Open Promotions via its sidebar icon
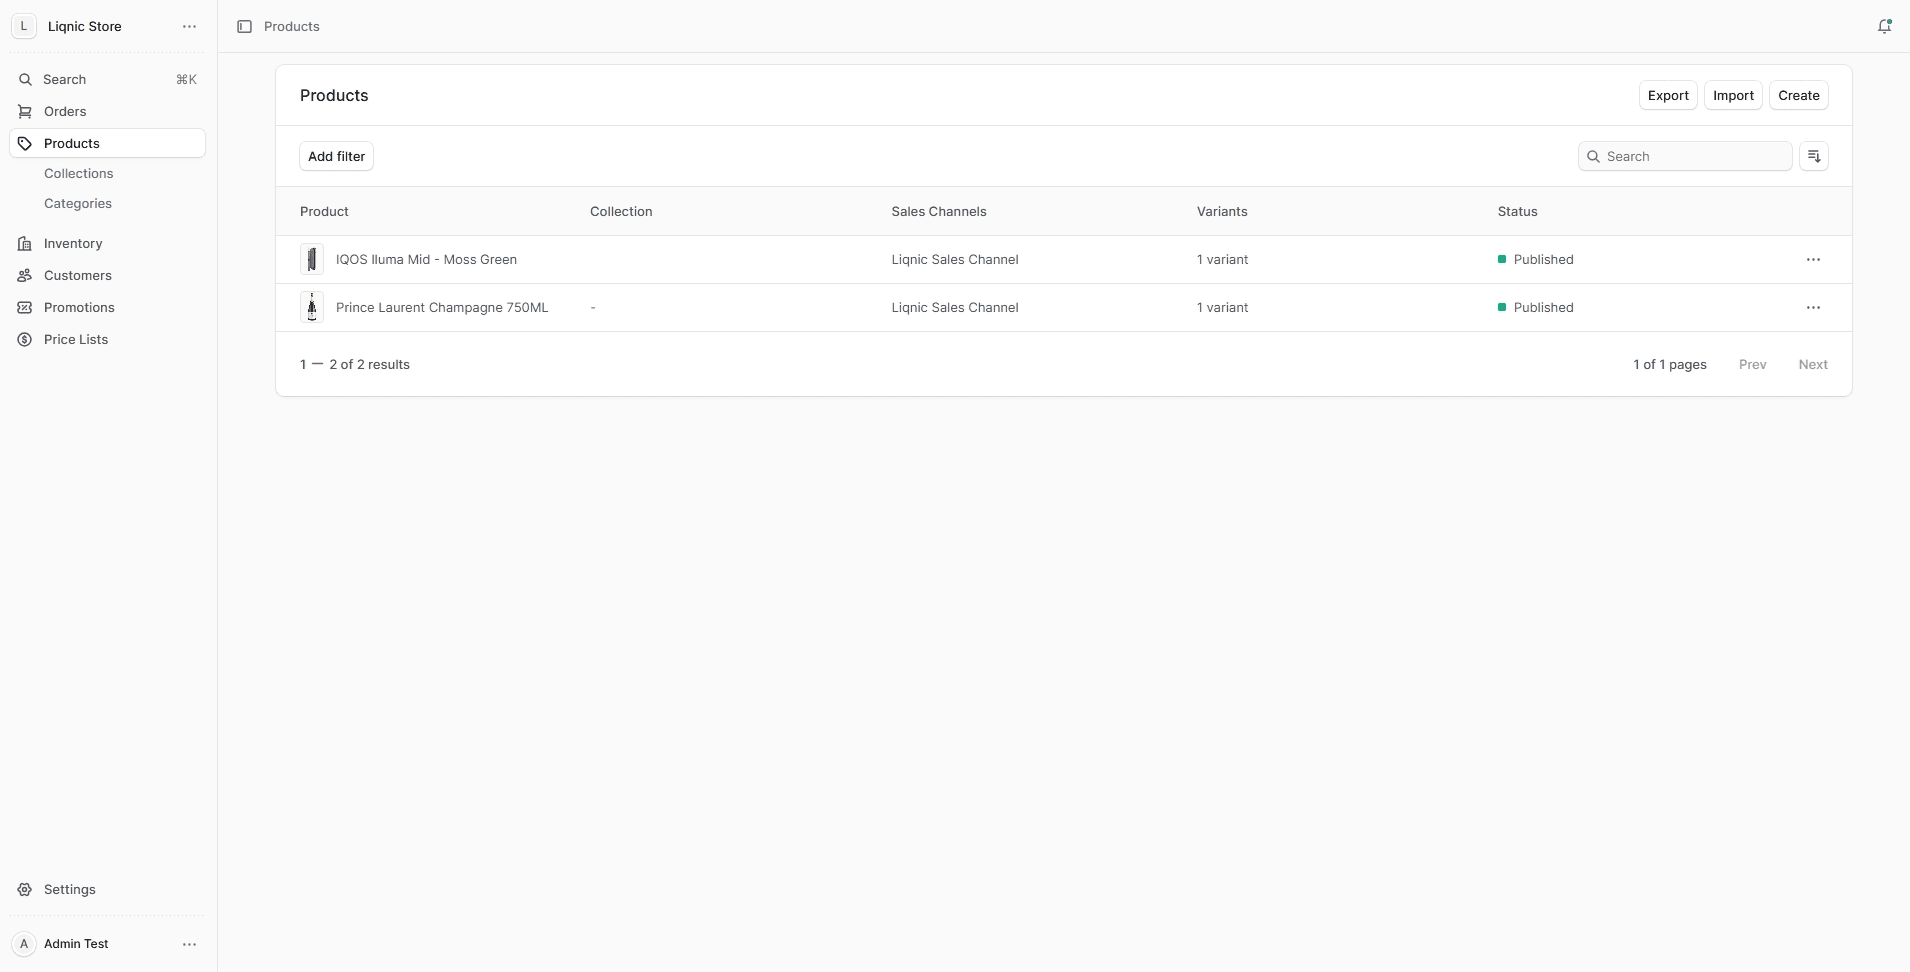This screenshot has width=1910, height=972. click(24, 307)
